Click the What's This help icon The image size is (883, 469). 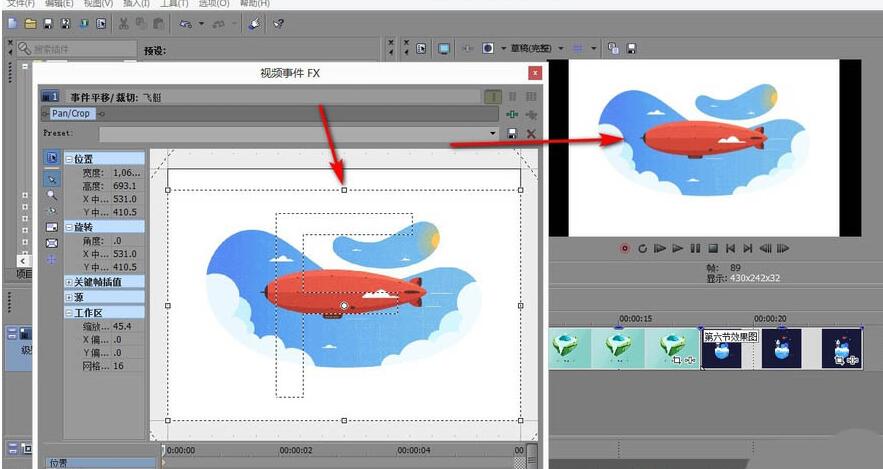pos(279,23)
